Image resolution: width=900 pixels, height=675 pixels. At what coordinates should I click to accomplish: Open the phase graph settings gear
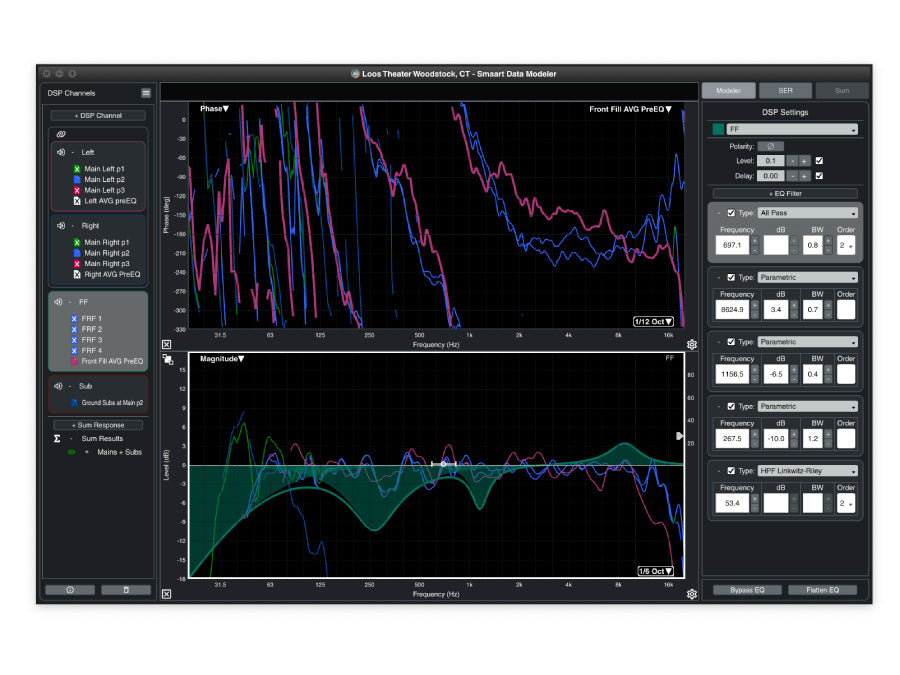tap(693, 344)
